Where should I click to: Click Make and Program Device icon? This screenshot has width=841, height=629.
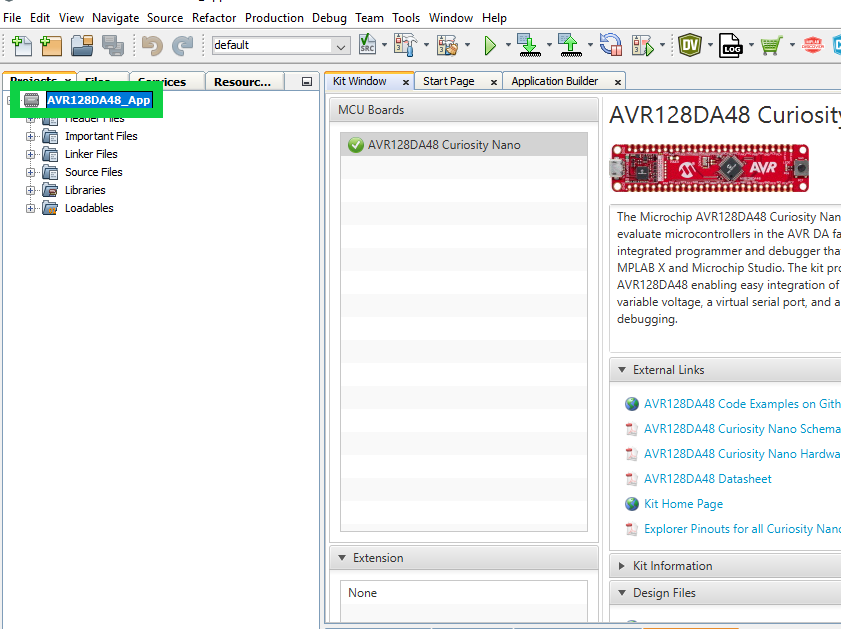click(528, 45)
